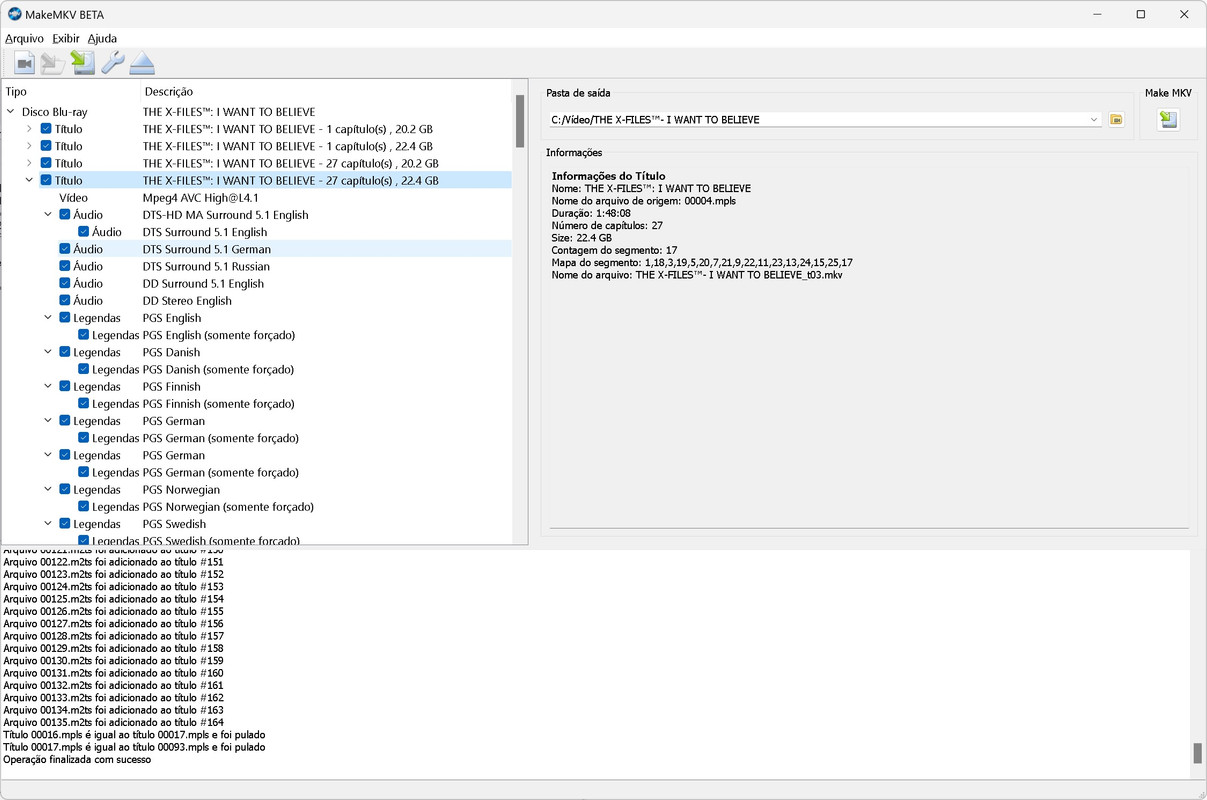Image resolution: width=1207 pixels, height=800 pixels.
Task: Open the Arquivo menu
Action: [24, 38]
